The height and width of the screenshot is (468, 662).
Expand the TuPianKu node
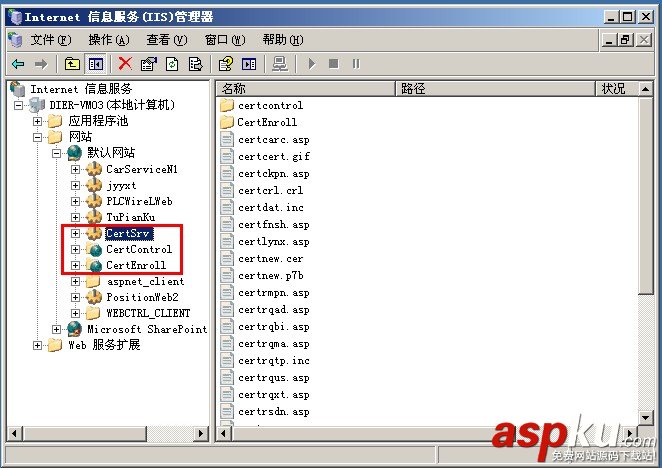coord(75,218)
